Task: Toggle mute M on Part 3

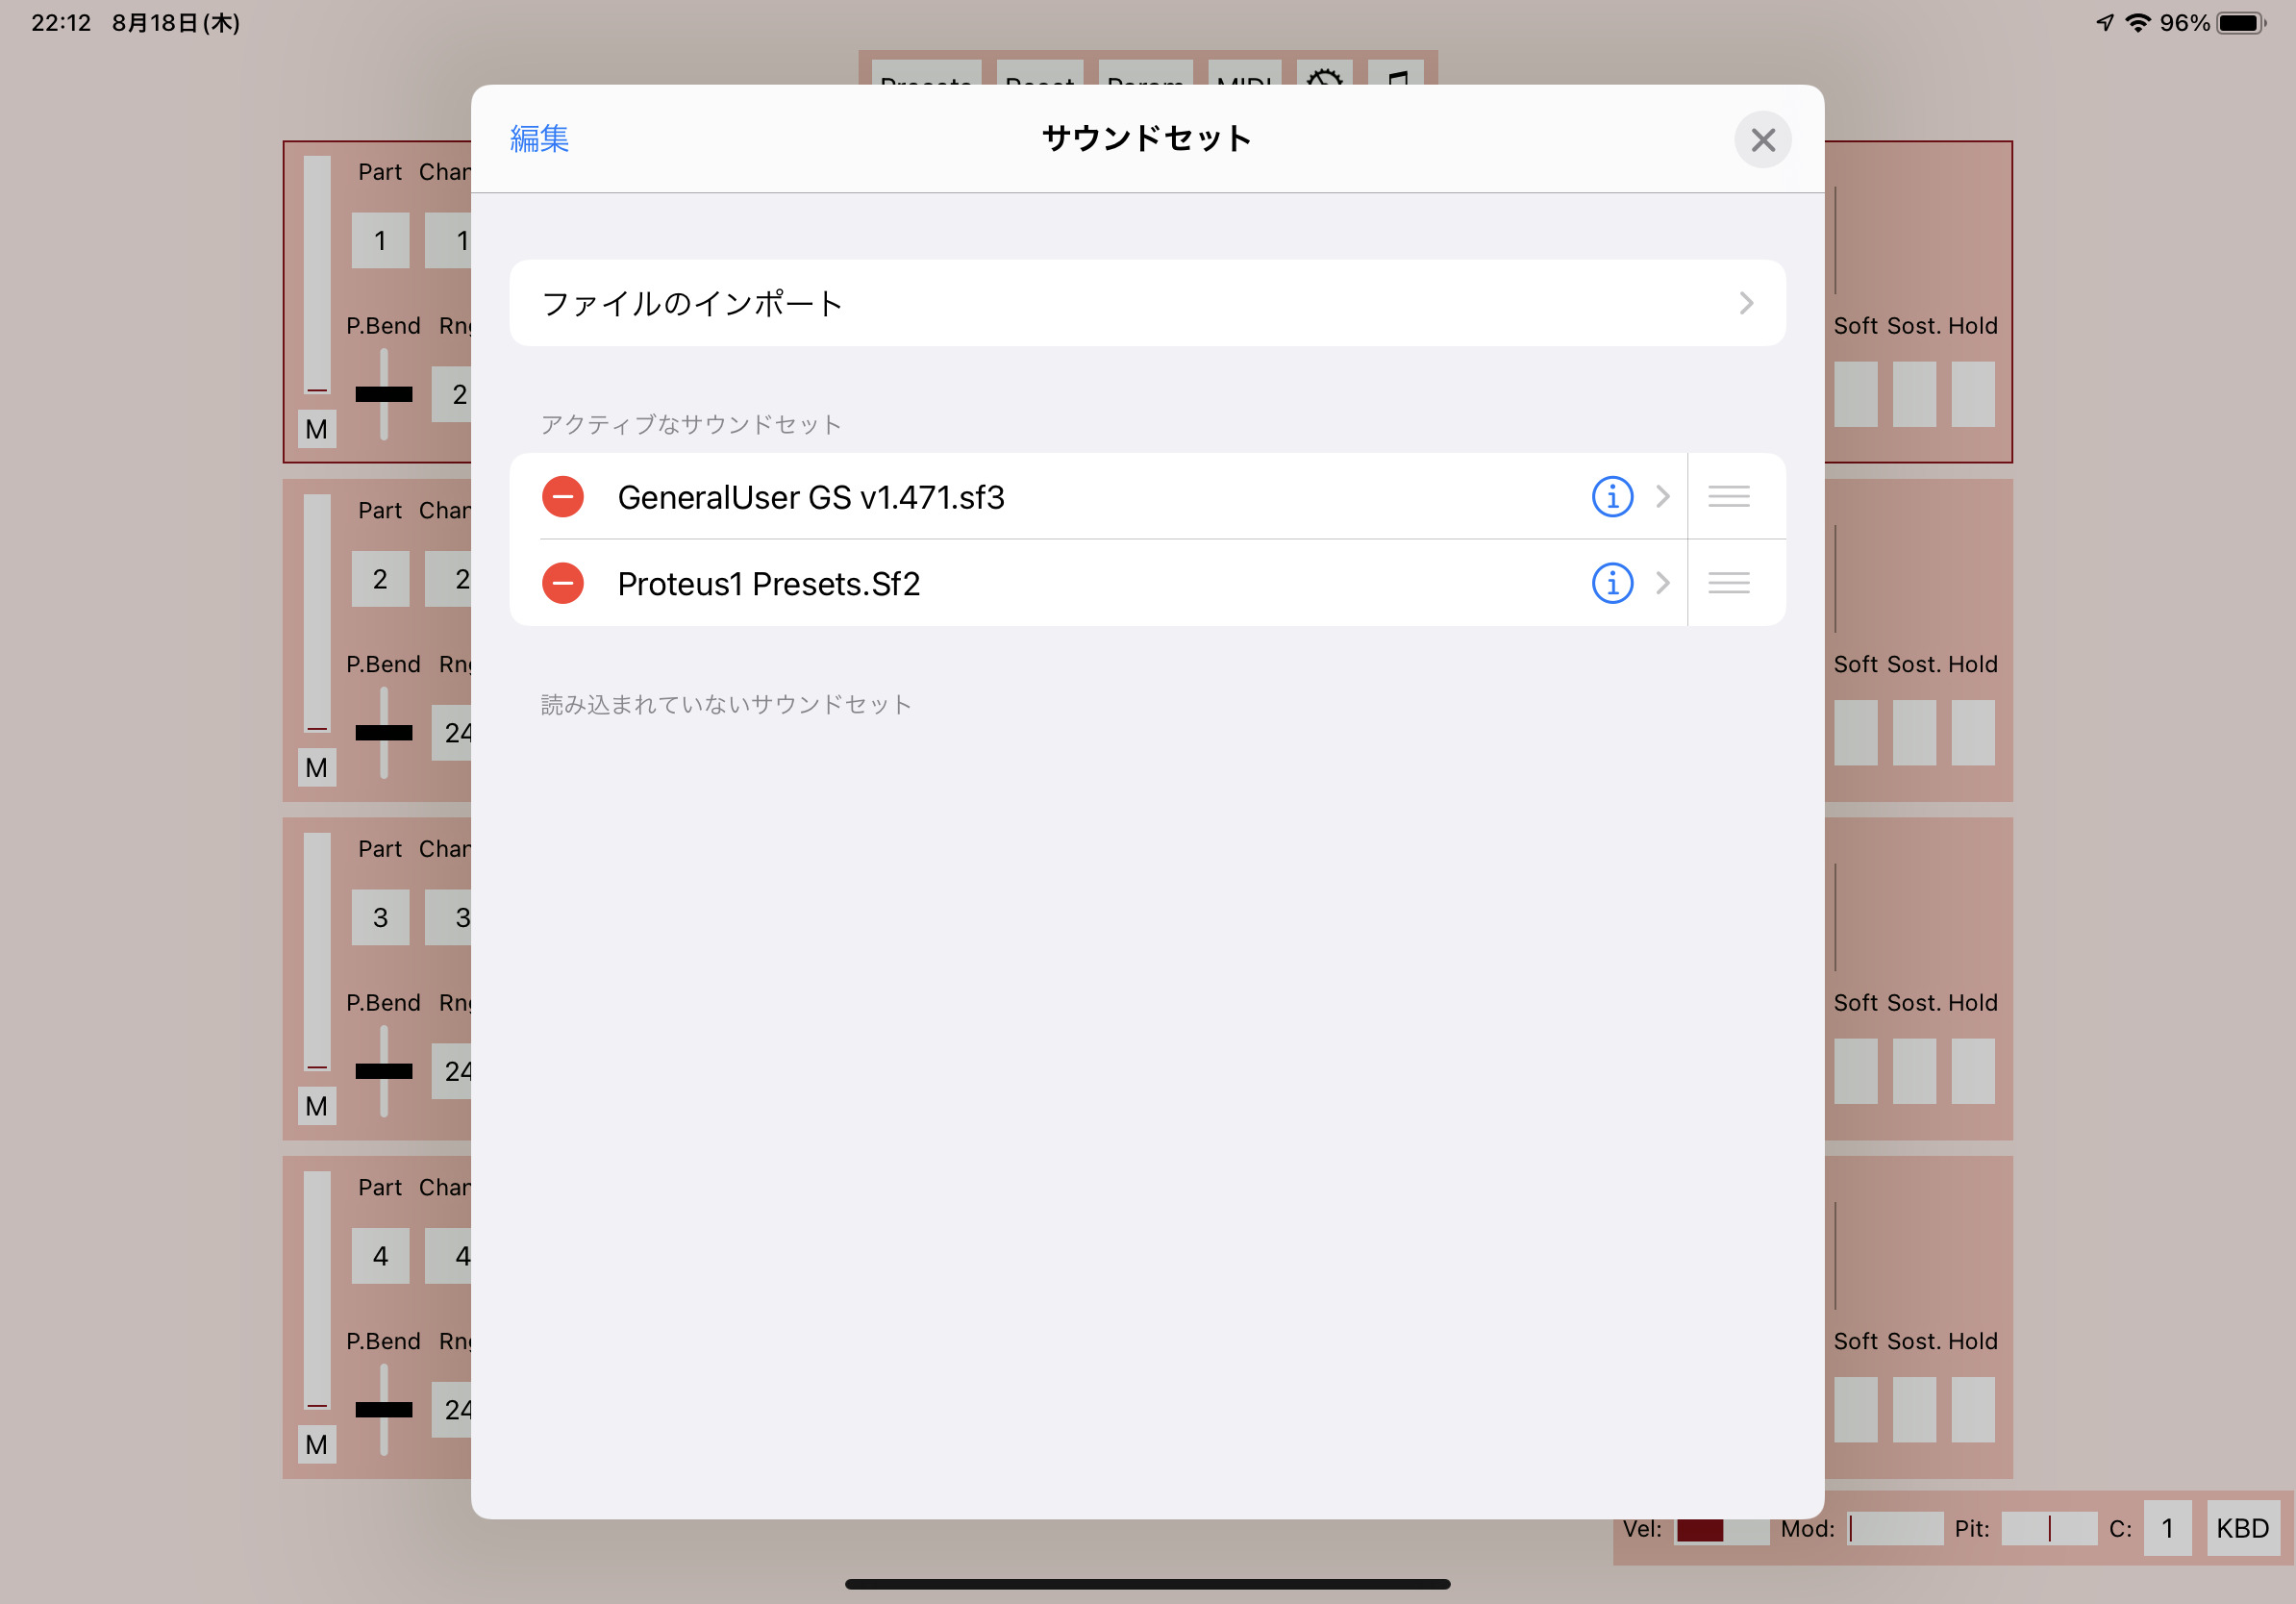Action: [x=317, y=1106]
